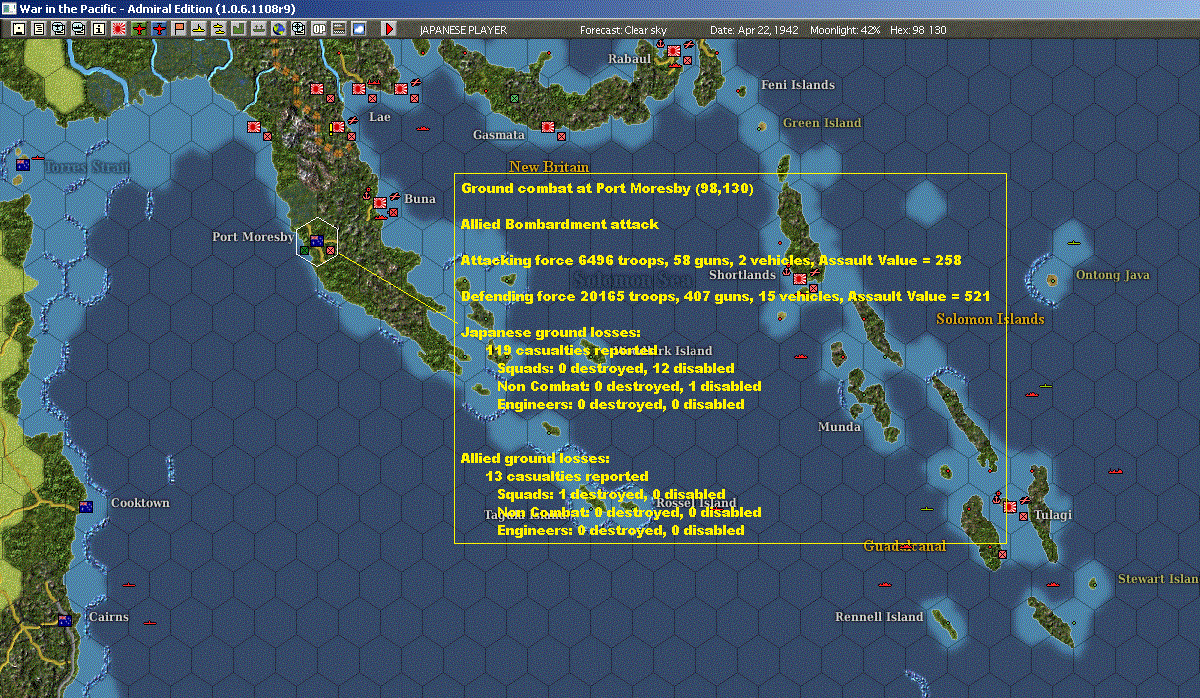Viewport: 1200px width, 698px height.
Task: Click 'Hex: 98 130' in the status bar
Action: tap(919, 30)
